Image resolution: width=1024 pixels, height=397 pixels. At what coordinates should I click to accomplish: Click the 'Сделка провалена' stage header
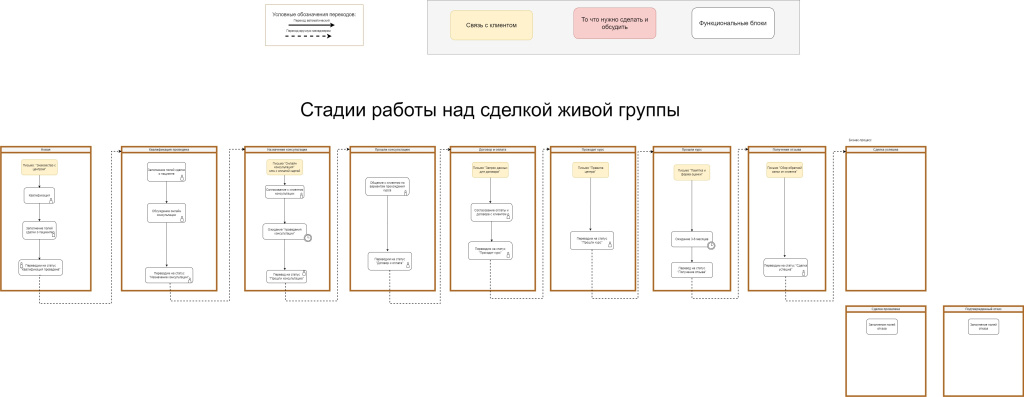click(x=886, y=308)
